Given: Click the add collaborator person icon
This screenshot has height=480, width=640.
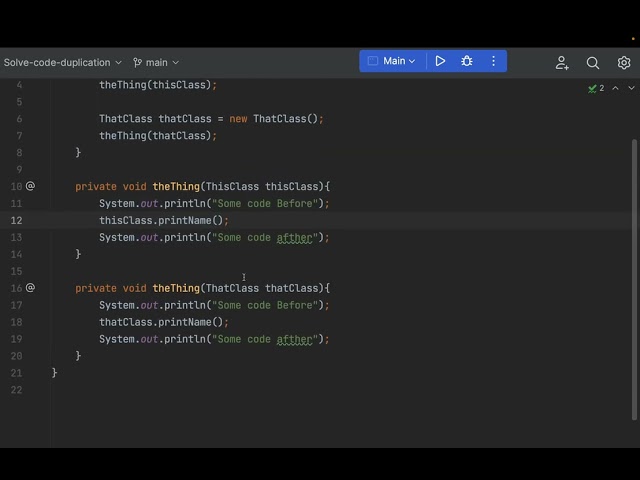Looking at the screenshot, I should [562, 63].
